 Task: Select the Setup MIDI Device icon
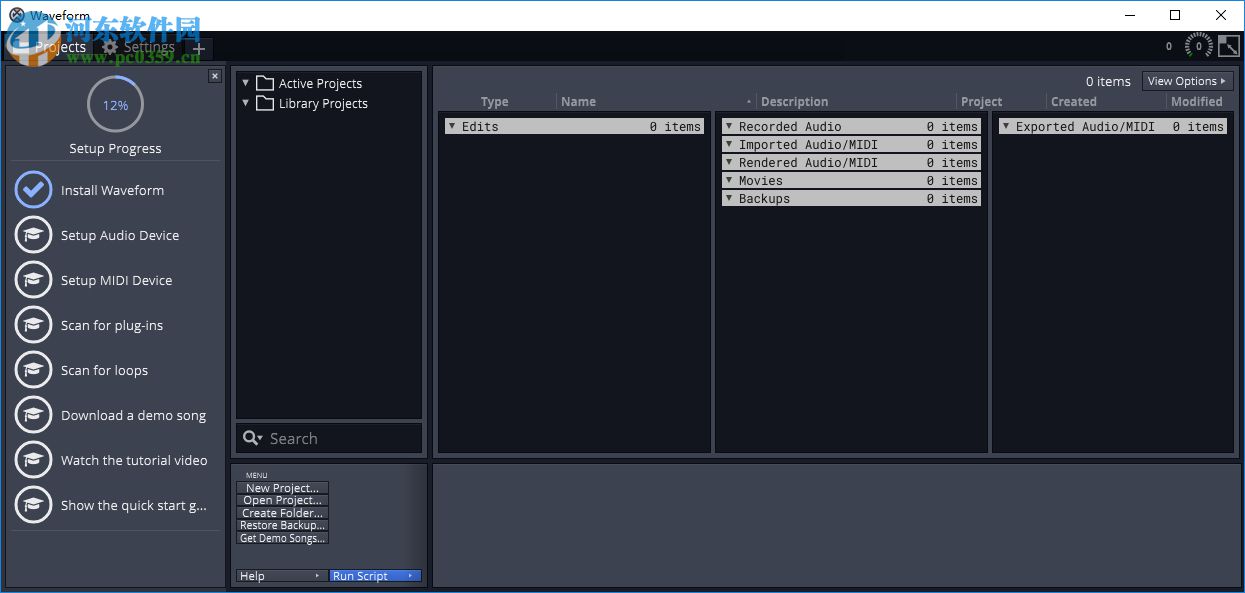click(x=33, y=280)
